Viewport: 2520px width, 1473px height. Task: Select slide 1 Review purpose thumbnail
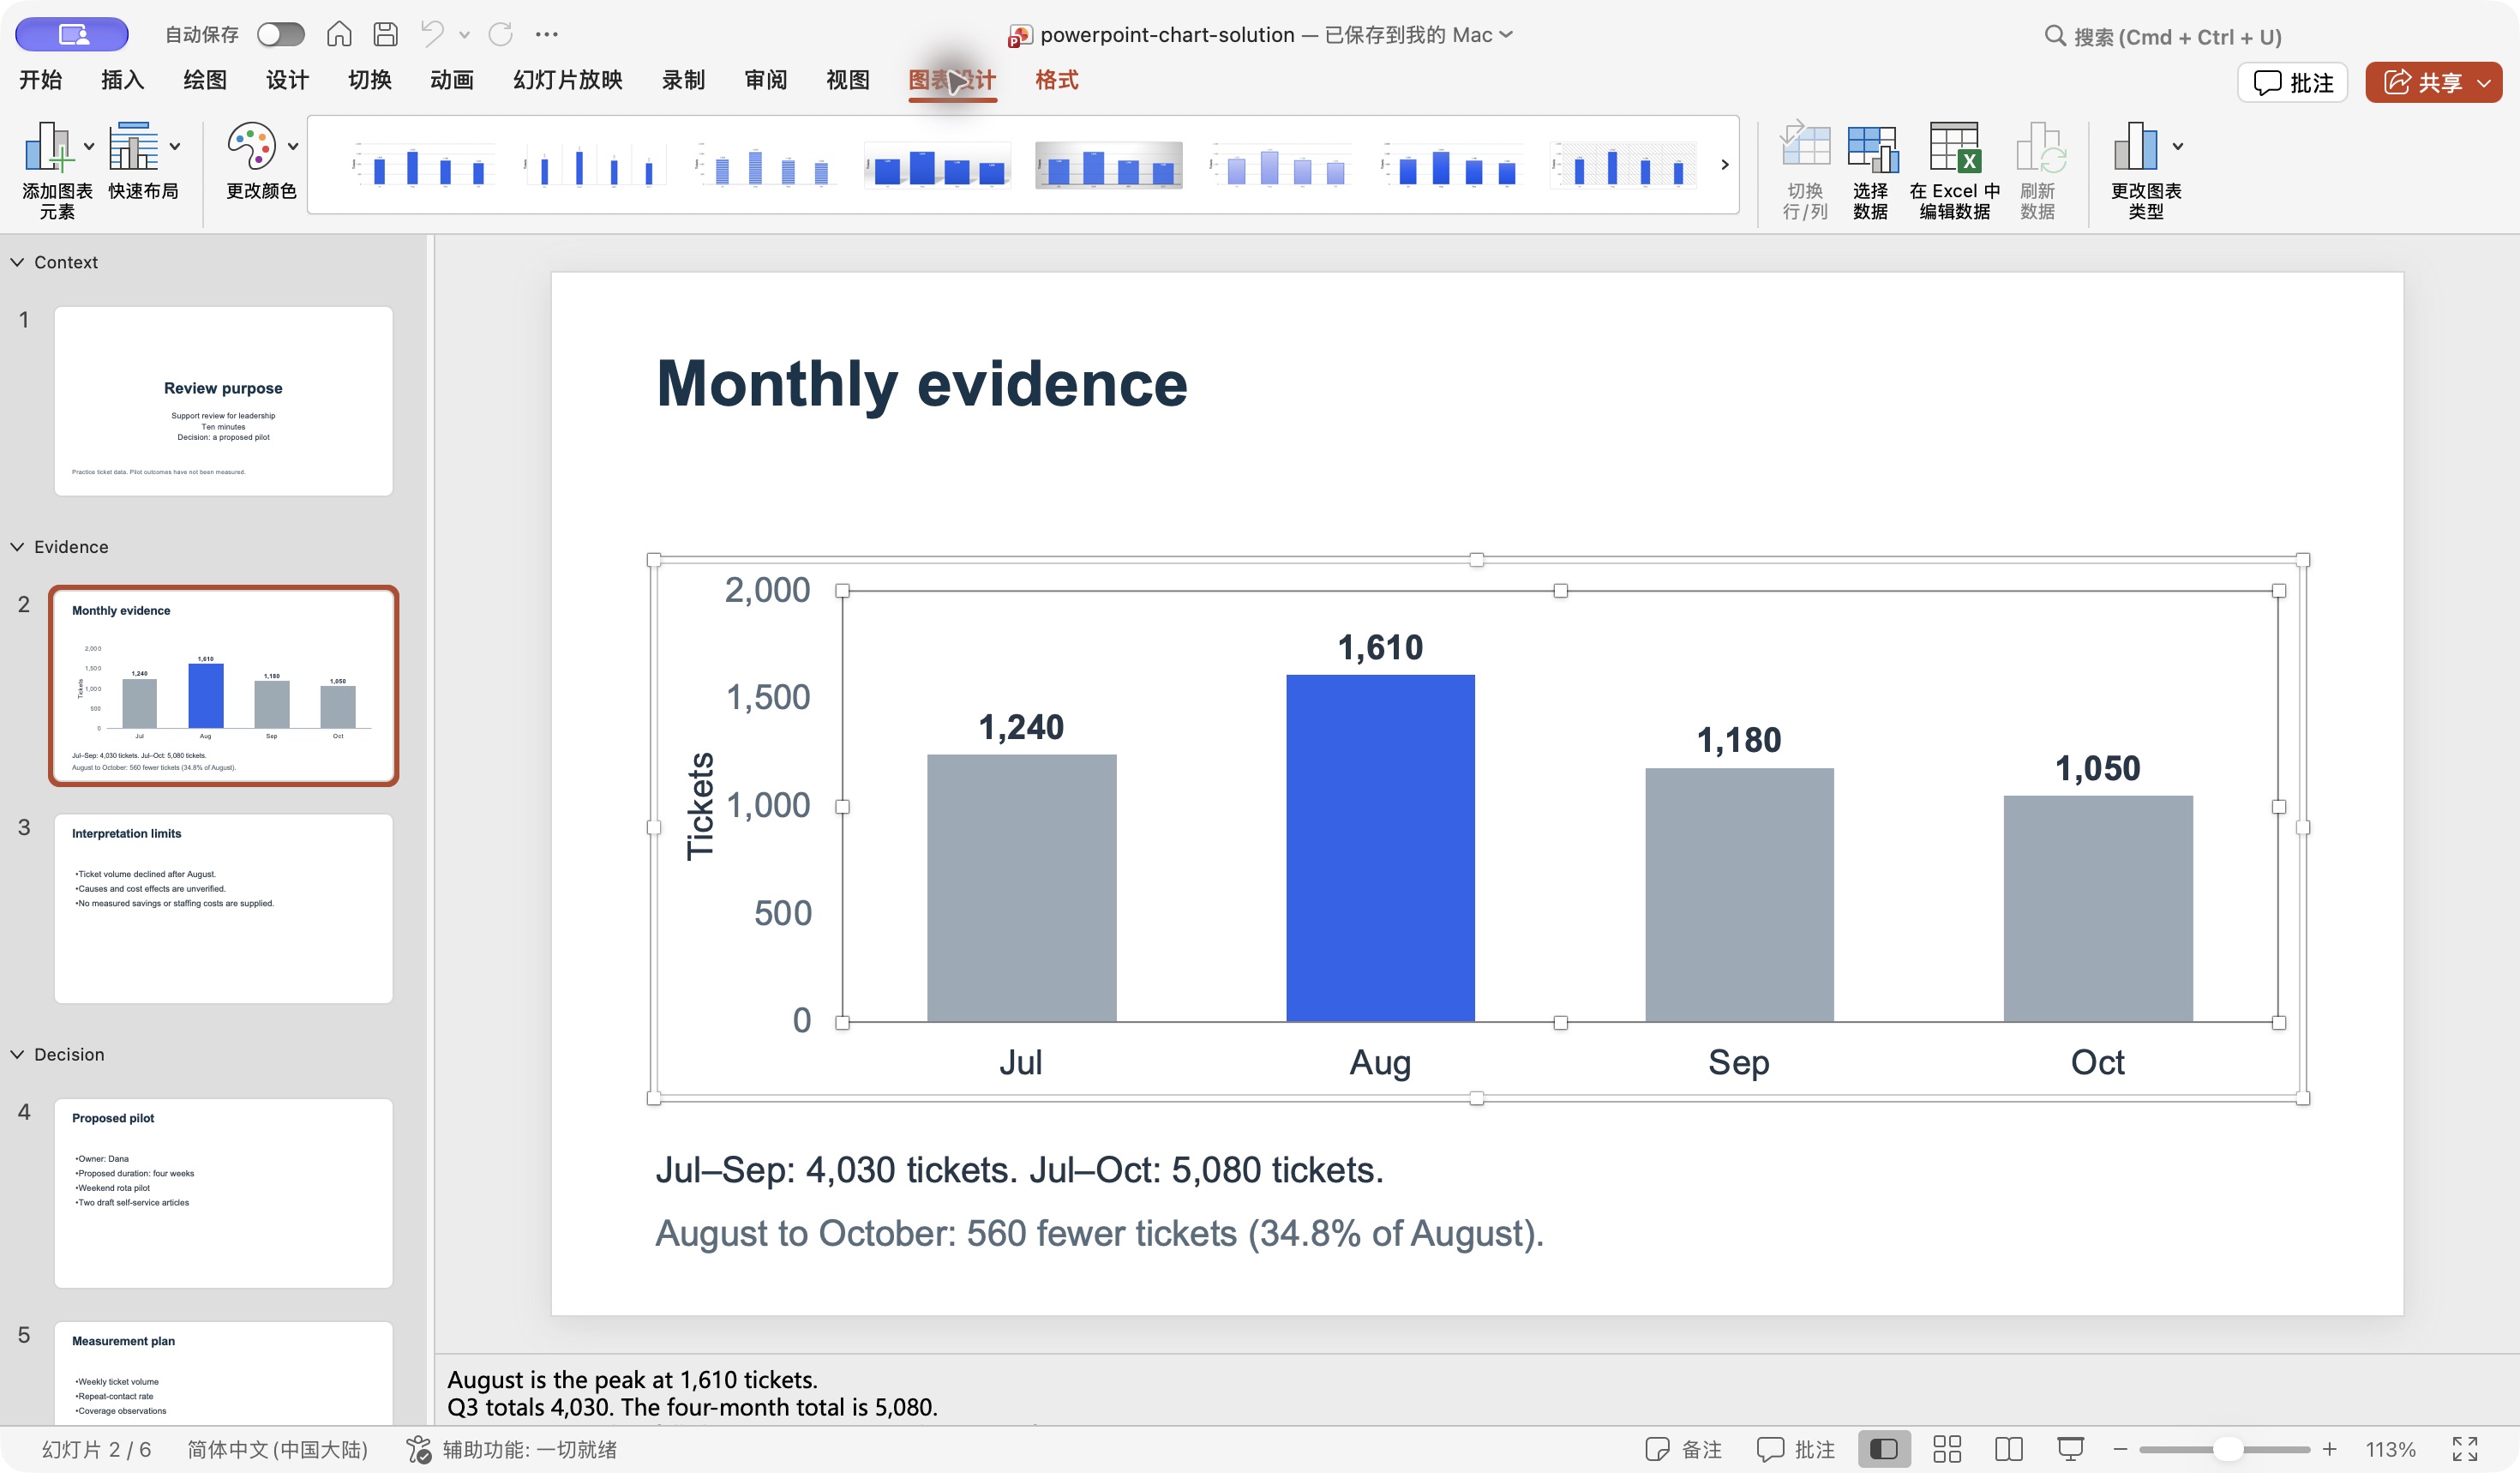tap(223, 401)
